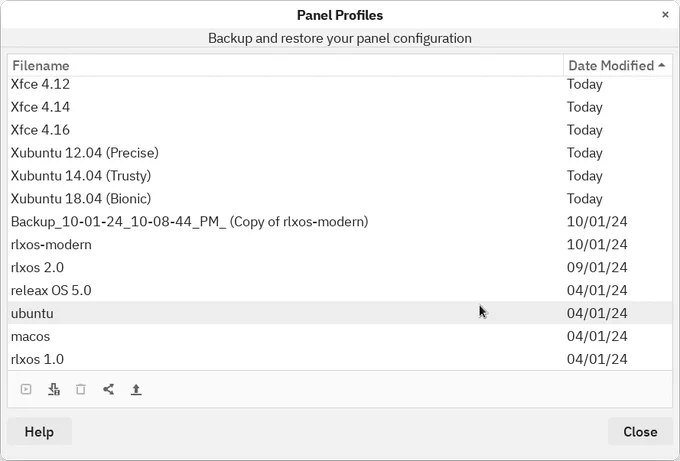680x461 pixels.
Task: Sort by Date Modified column arrow
Action: coord(661,65)
